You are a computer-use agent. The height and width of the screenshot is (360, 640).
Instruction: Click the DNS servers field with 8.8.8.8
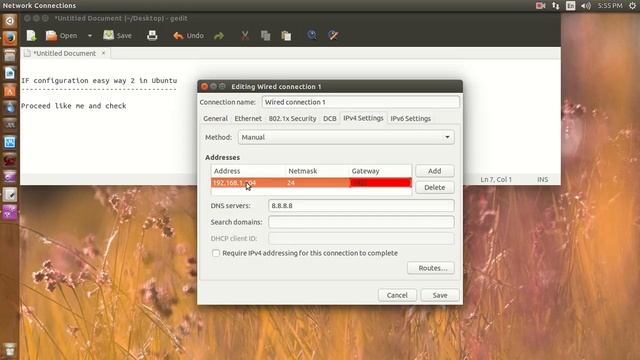(361, 206)
